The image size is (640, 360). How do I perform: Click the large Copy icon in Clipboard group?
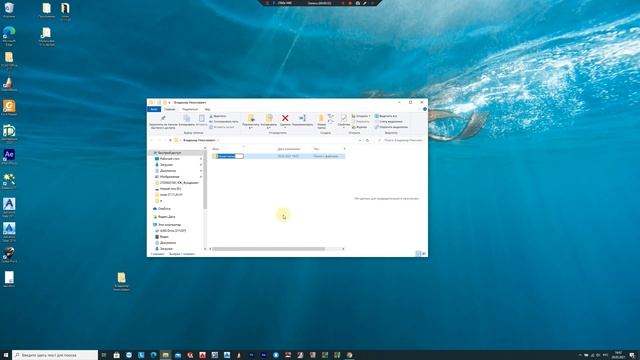pyautogui.click(x=187, y=118)
